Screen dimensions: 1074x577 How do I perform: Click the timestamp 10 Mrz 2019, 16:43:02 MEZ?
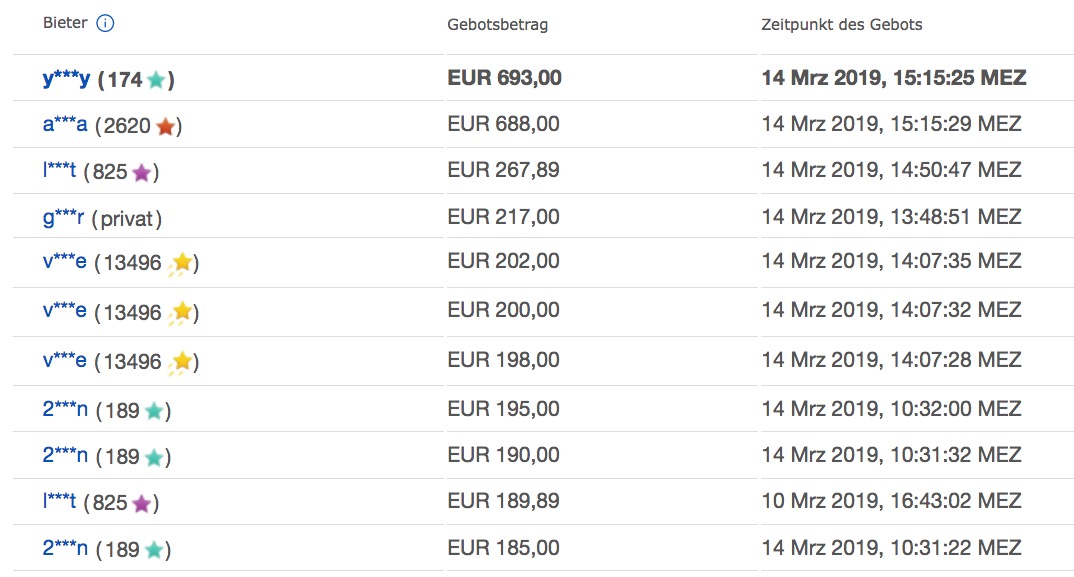point(891,501)
